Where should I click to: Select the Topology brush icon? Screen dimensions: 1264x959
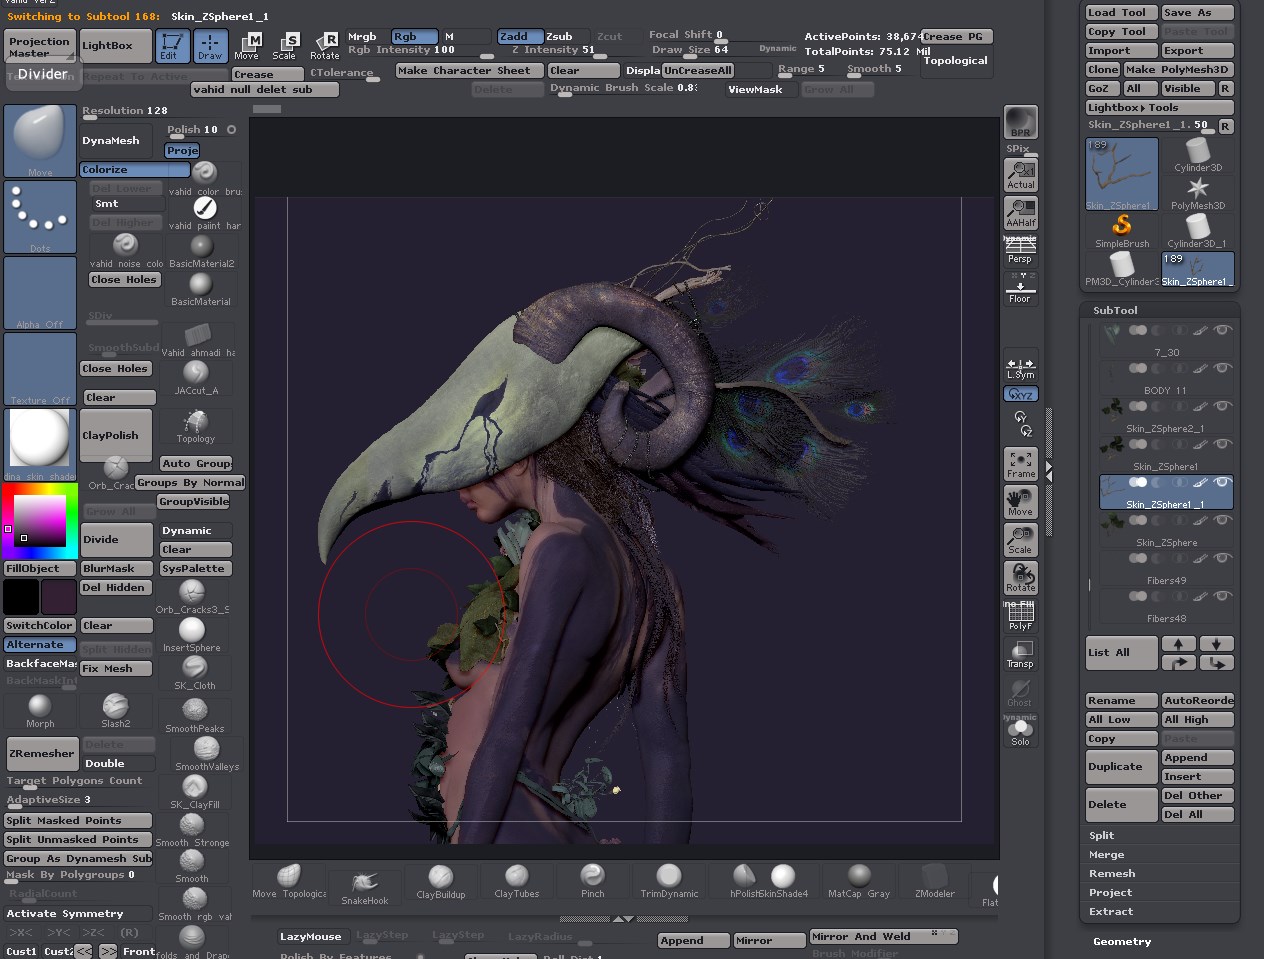point(196,426)
